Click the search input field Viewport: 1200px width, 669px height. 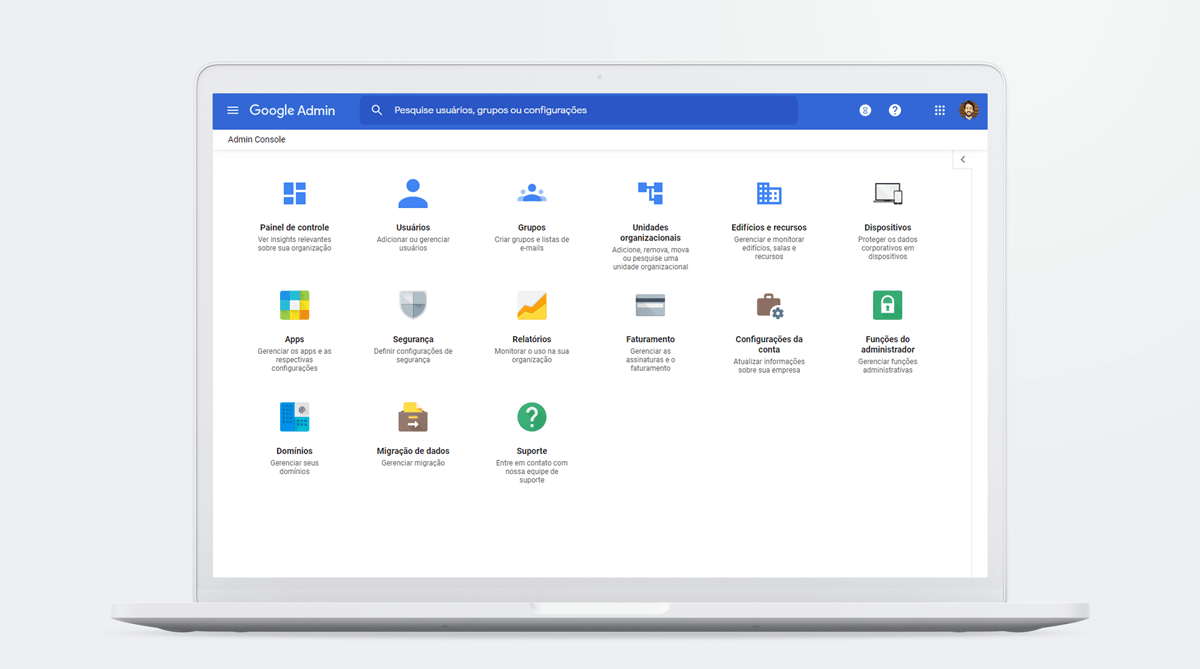(x=580, y=110)
